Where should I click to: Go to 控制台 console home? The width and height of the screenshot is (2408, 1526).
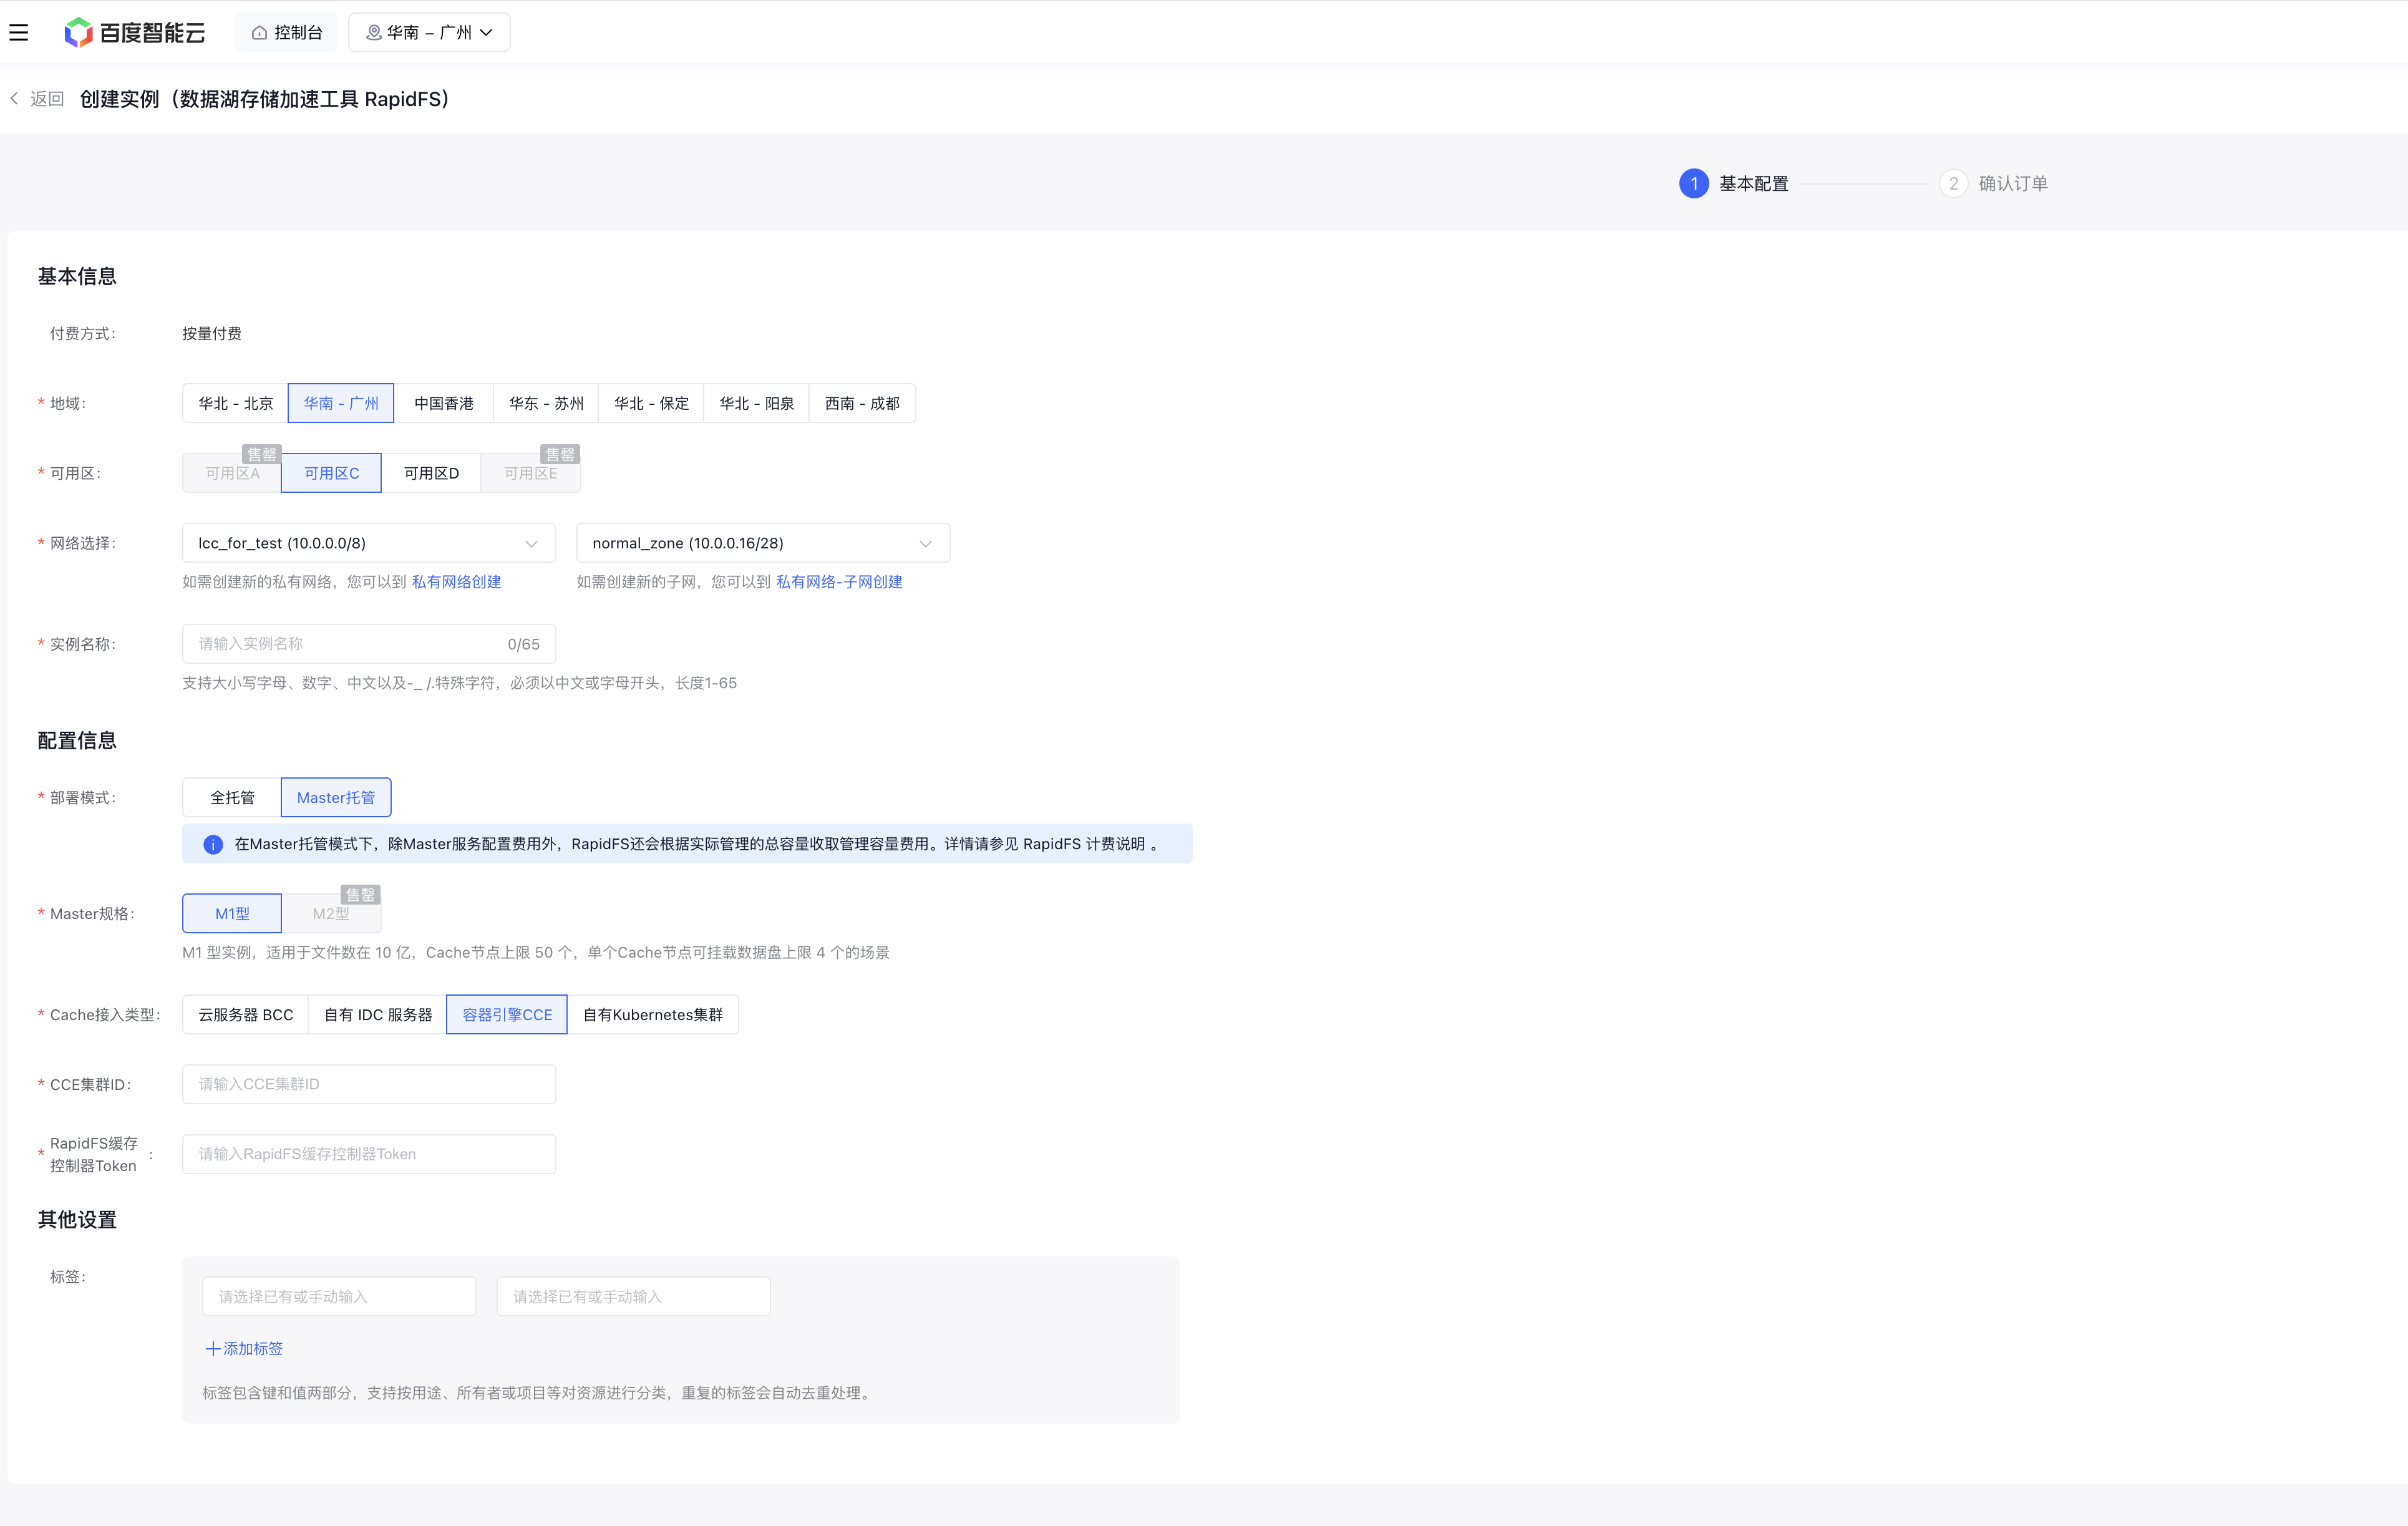286,33
